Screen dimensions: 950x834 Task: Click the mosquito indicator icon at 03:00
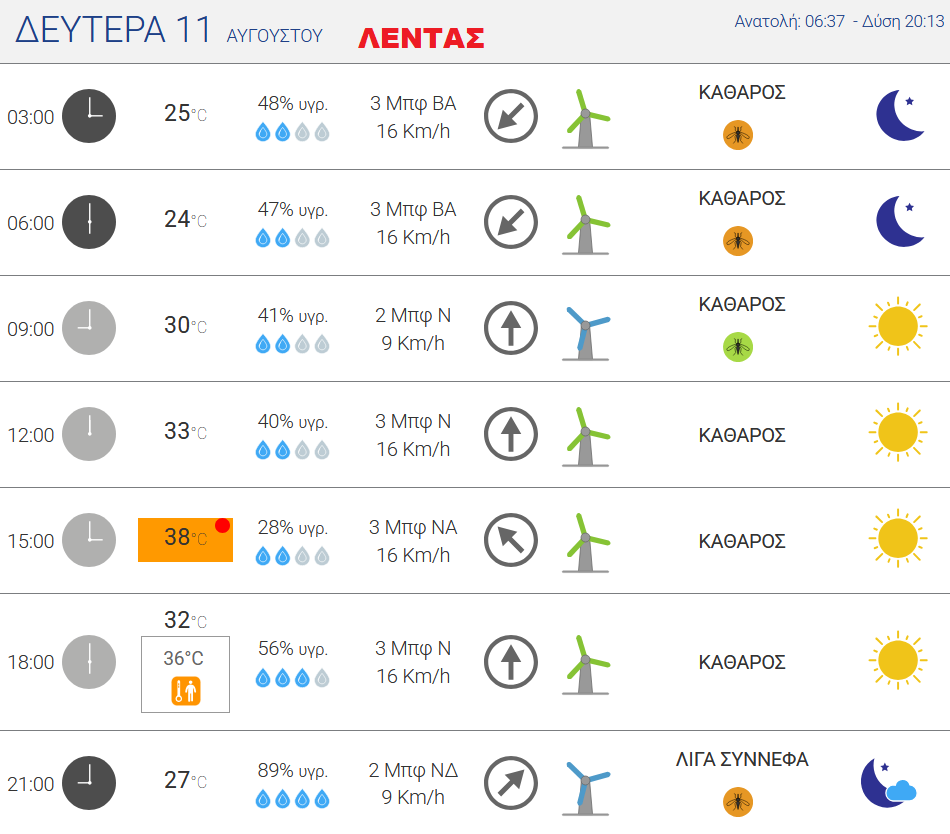737,134
